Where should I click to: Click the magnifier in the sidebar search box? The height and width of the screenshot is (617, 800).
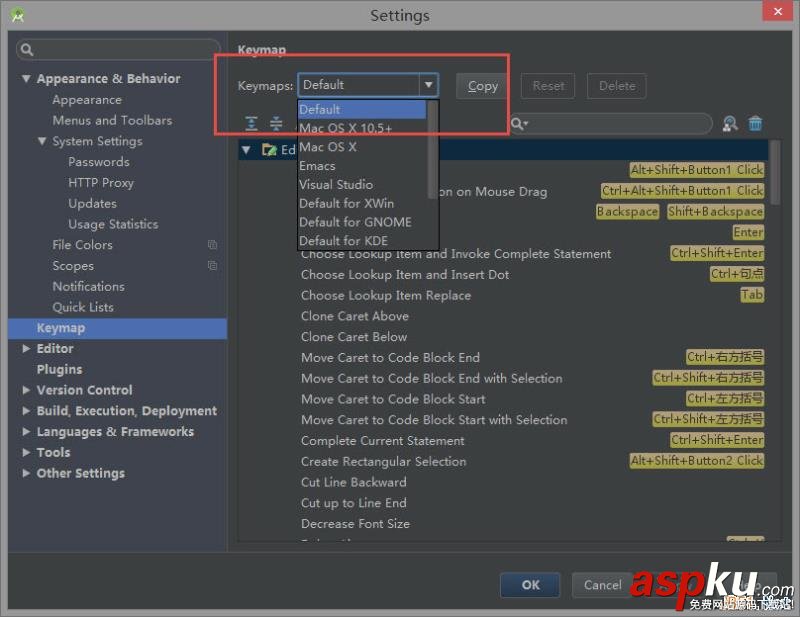(x=26, y=47)
